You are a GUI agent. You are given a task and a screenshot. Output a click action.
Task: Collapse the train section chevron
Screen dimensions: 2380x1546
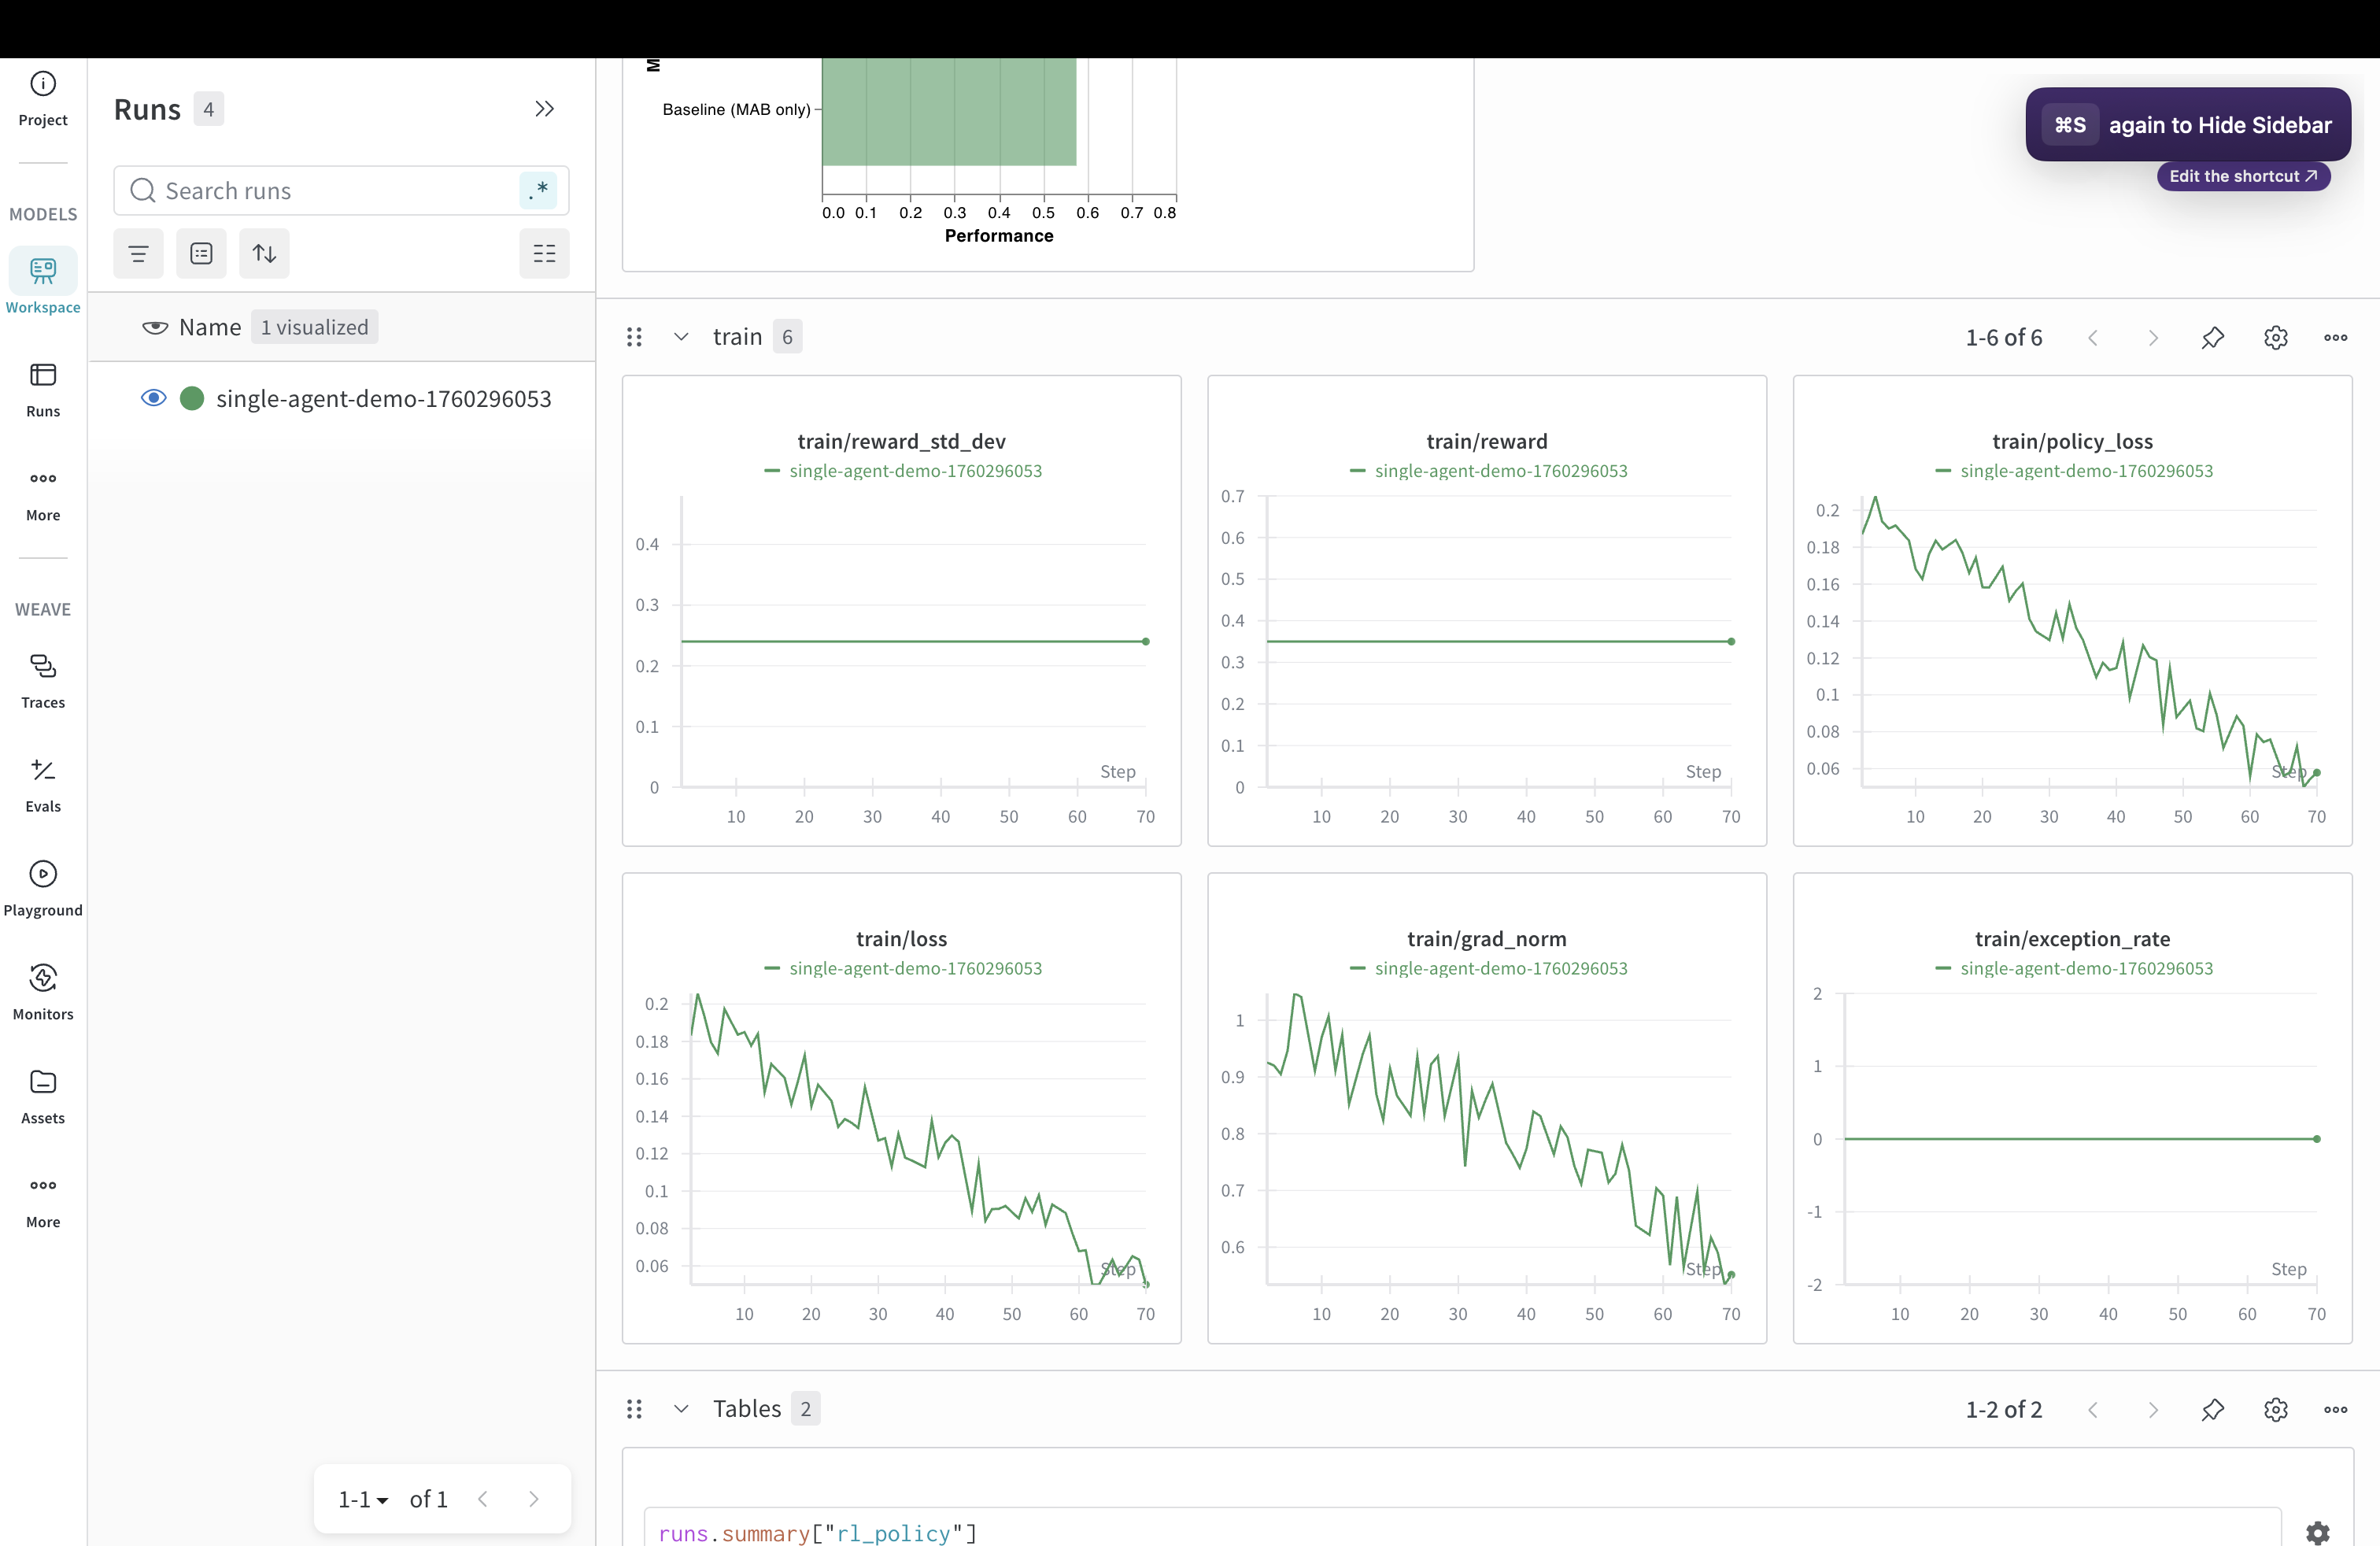(x=681, y=337)
